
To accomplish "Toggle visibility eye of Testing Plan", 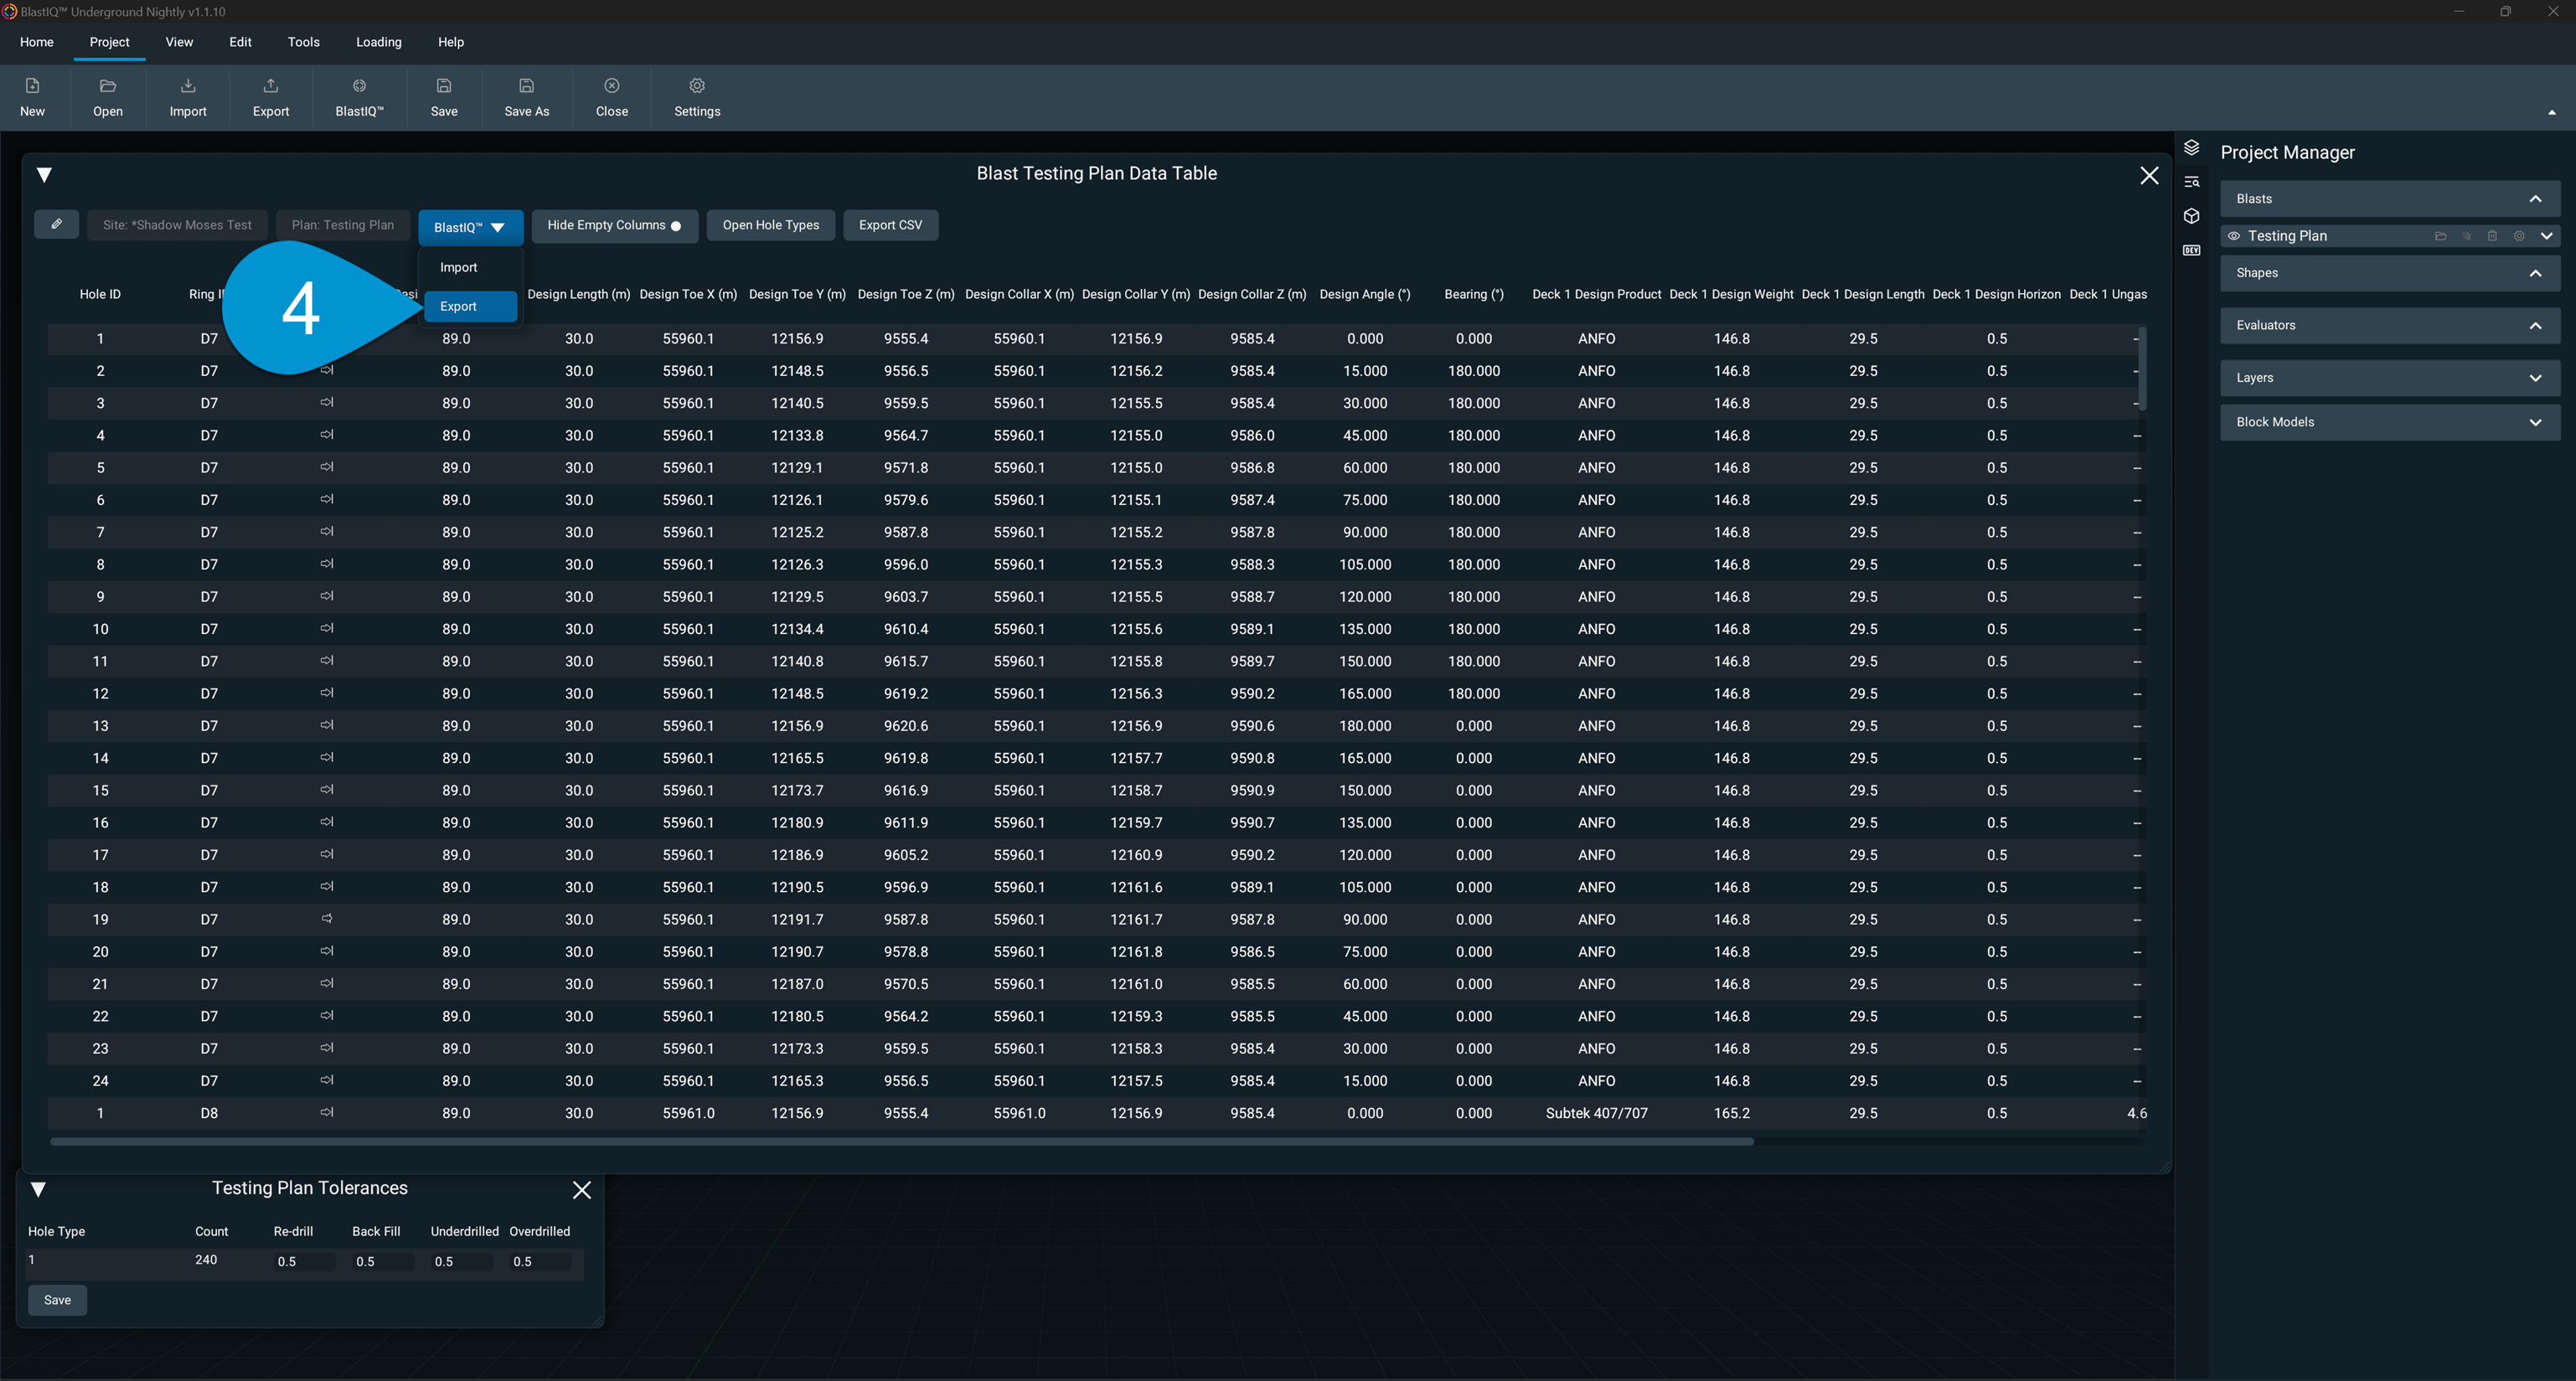I will (x=2234, y=236).
